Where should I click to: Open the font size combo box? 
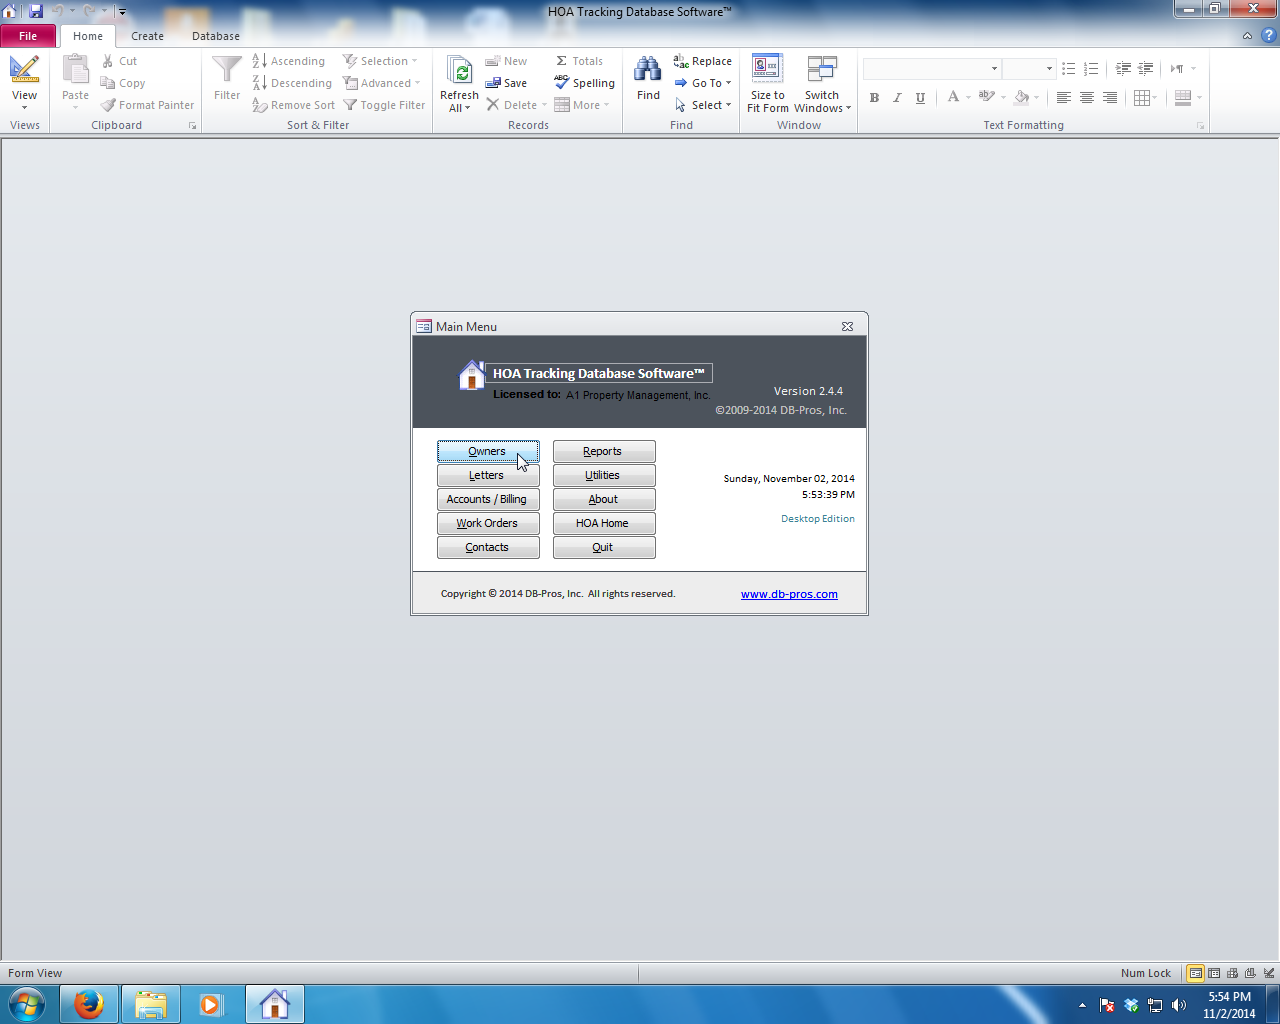point(1029,69)
